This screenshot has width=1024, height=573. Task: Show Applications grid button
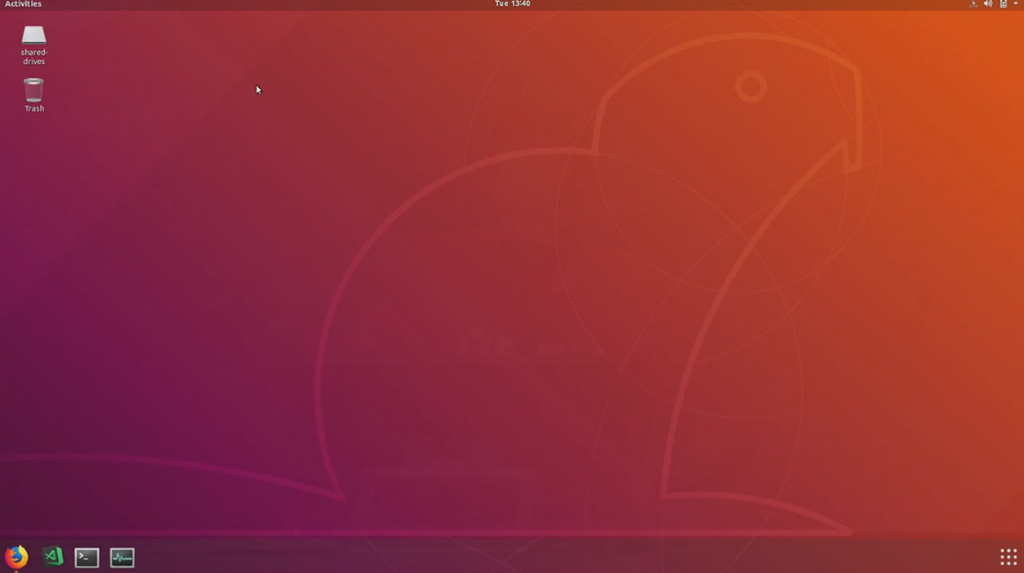pyautogui.click(x=1008, y=557)
